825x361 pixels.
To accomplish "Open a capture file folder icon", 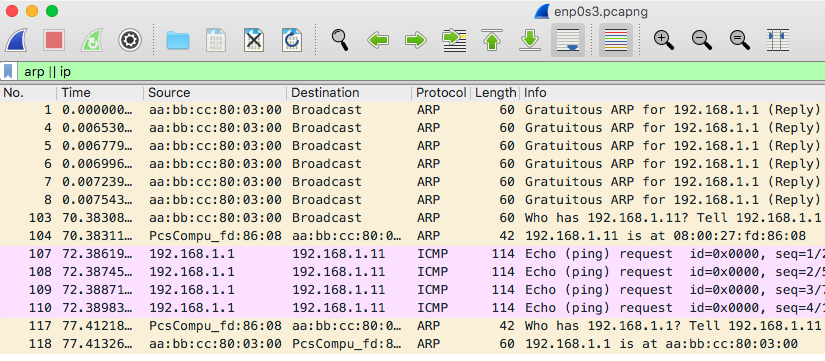I will 178,41.
